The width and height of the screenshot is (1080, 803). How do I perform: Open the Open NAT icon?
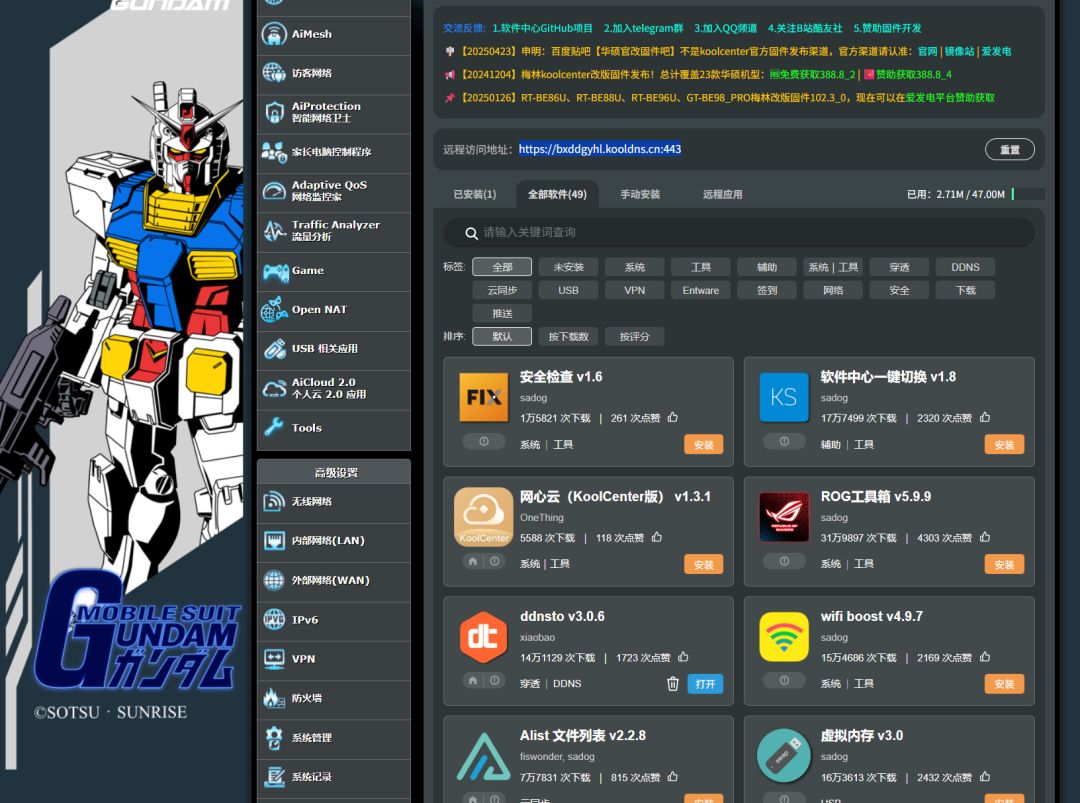click(x=274, y=310)
